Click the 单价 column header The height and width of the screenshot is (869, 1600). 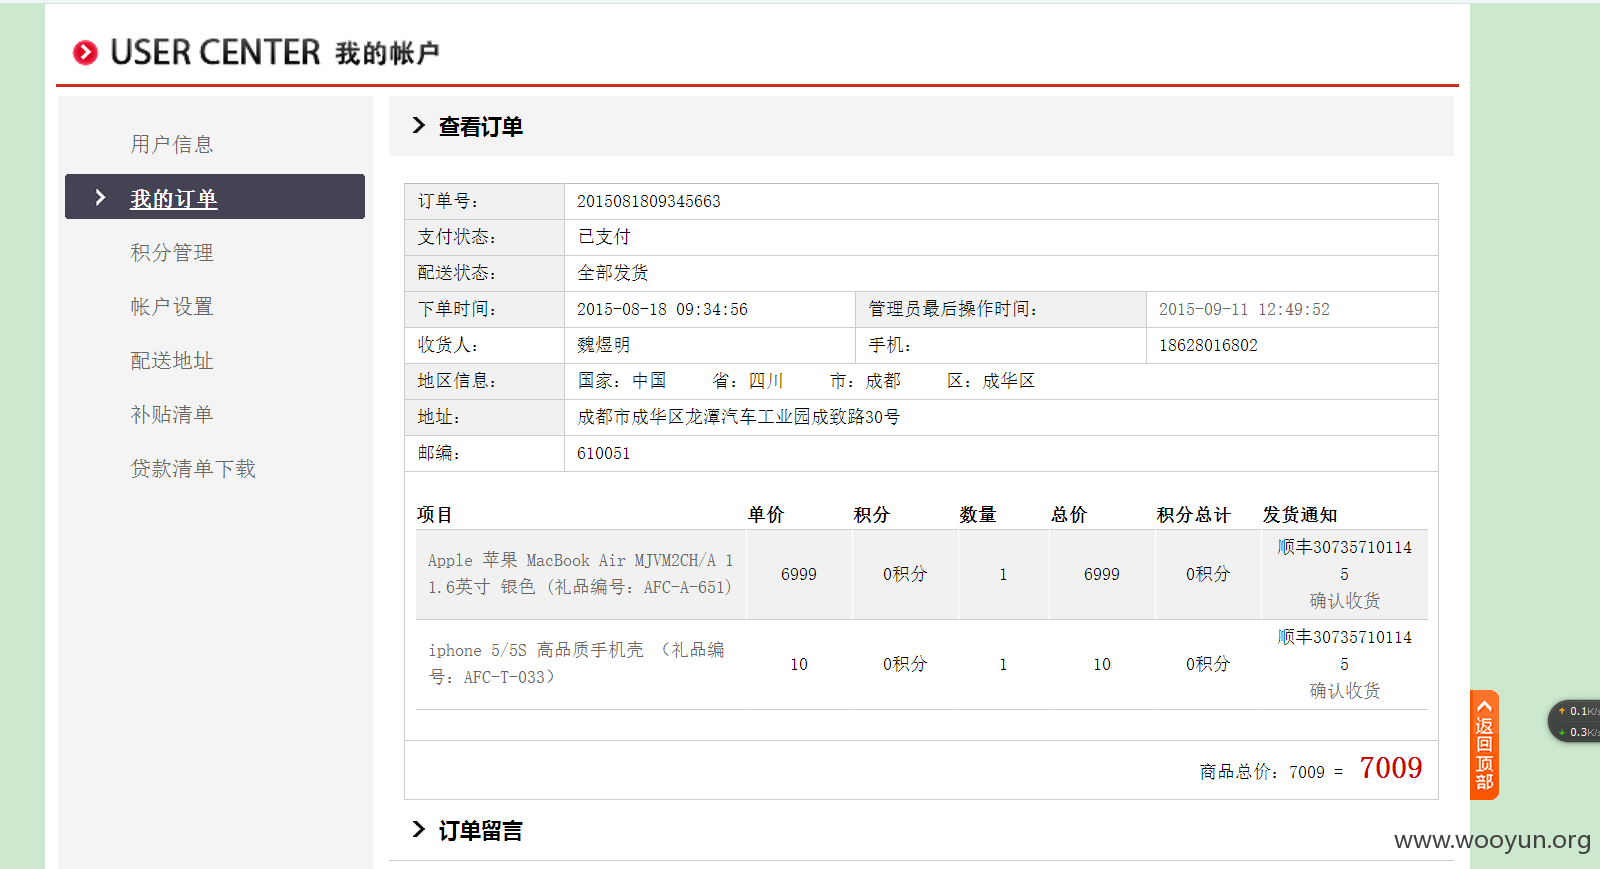(x=766, y=514)
